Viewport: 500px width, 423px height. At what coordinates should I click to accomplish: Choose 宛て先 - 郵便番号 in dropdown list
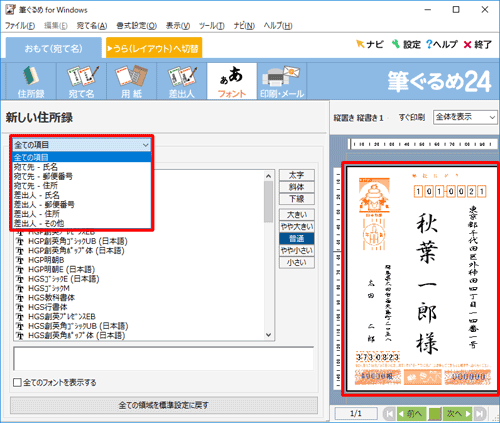pyautogui.click(x=82, y=176)
